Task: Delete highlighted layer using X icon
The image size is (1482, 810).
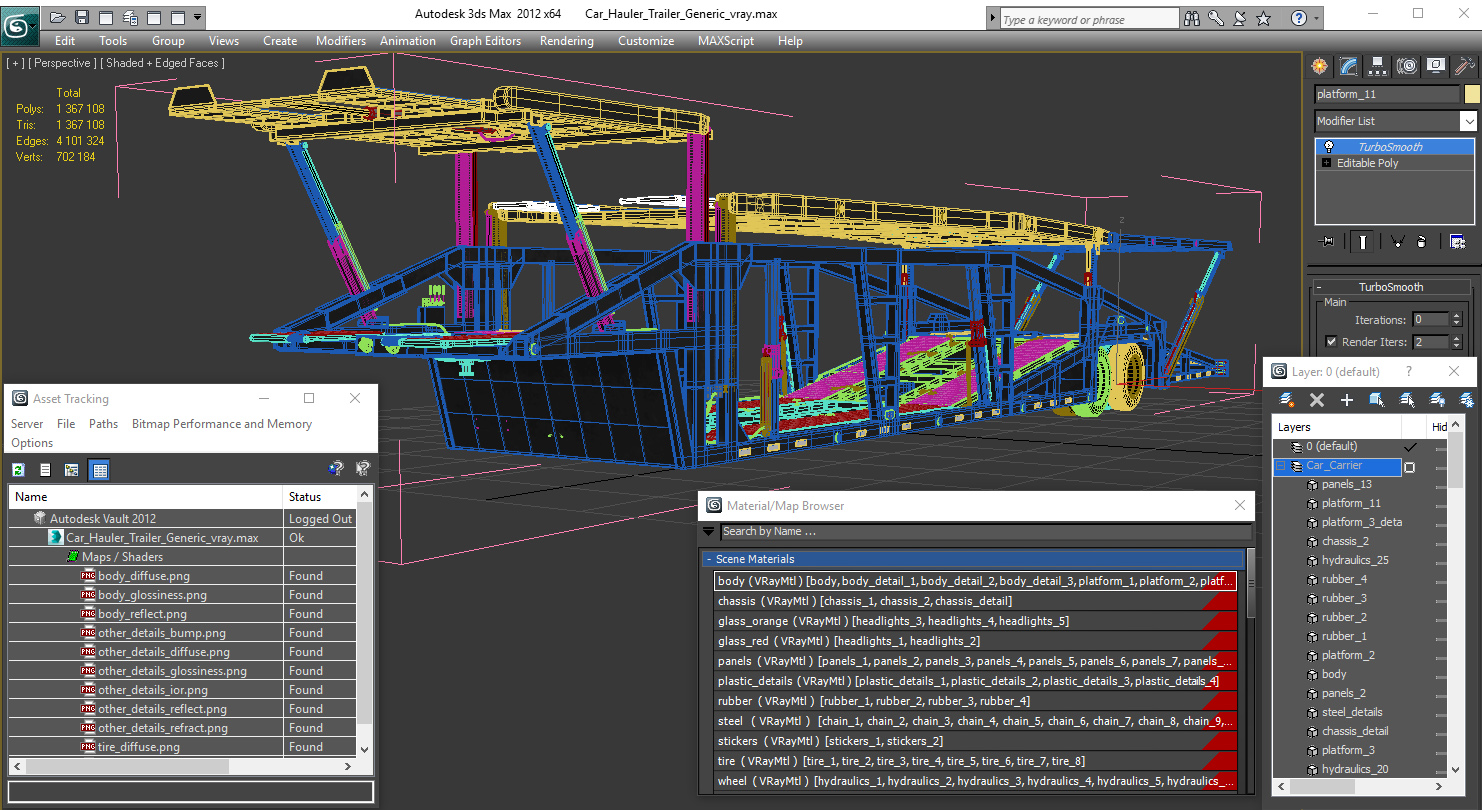Action: (1317, 400)
